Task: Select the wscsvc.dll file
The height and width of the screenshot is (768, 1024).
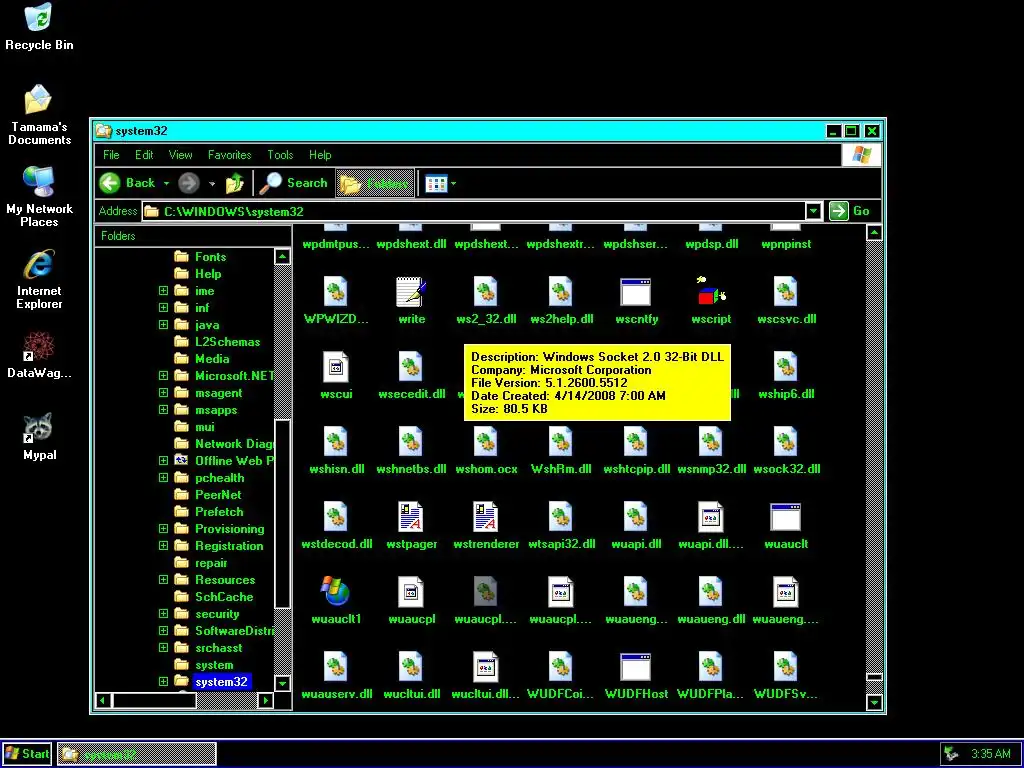Action: coord(786,292)
